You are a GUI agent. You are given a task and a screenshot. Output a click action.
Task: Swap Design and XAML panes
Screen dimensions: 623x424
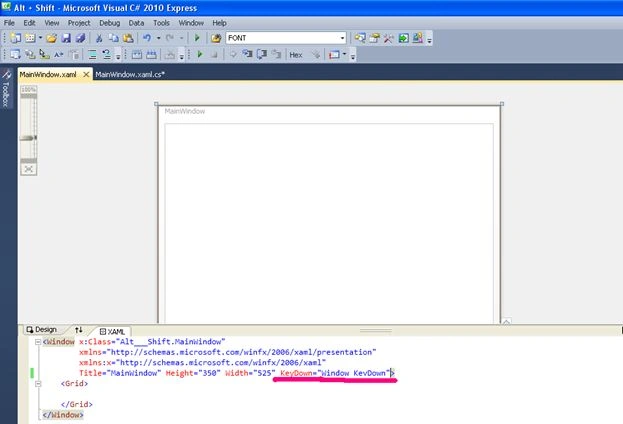pos(79,330)
